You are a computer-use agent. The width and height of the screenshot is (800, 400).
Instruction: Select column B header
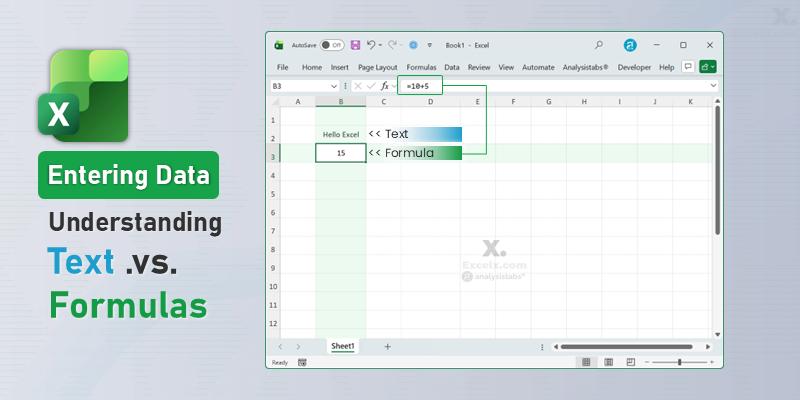click(341, 102)
